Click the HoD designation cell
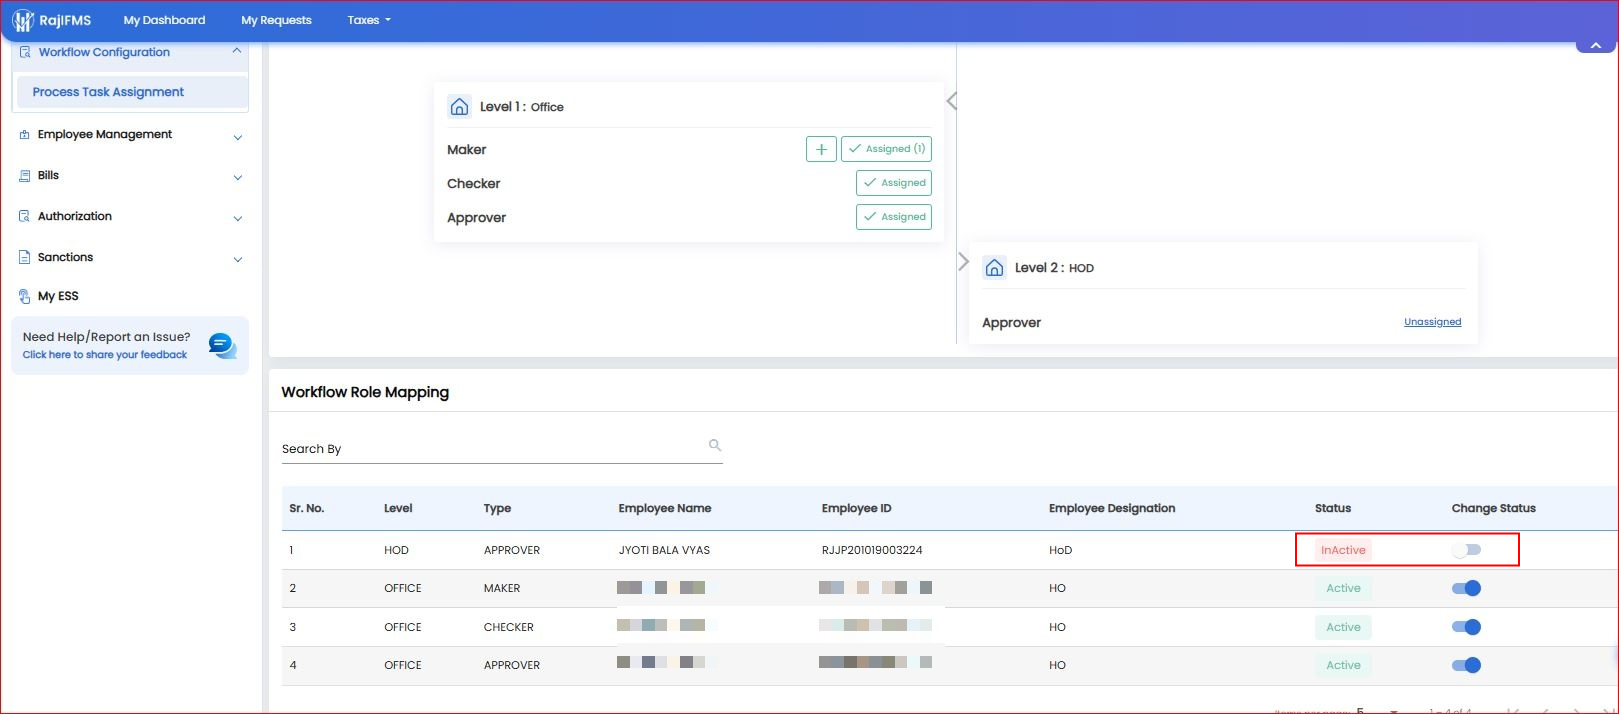The image size is (1619, 714). (1060, 550)
